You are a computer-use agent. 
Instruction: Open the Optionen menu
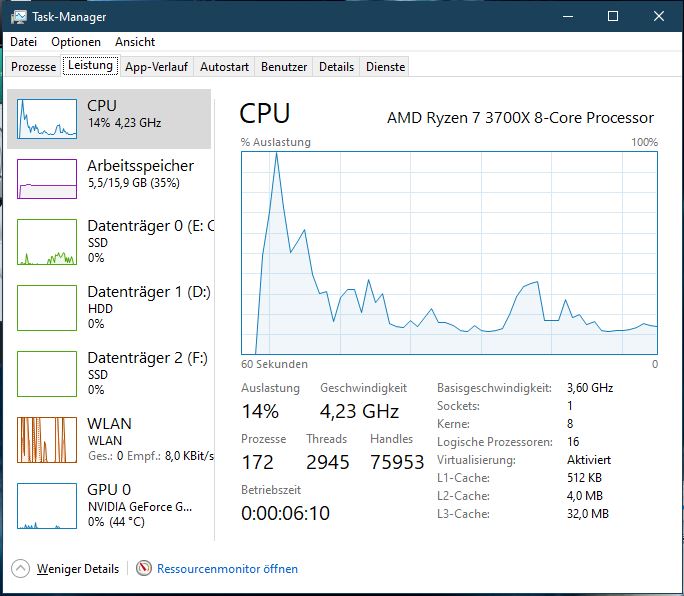(x=76, y=42)
